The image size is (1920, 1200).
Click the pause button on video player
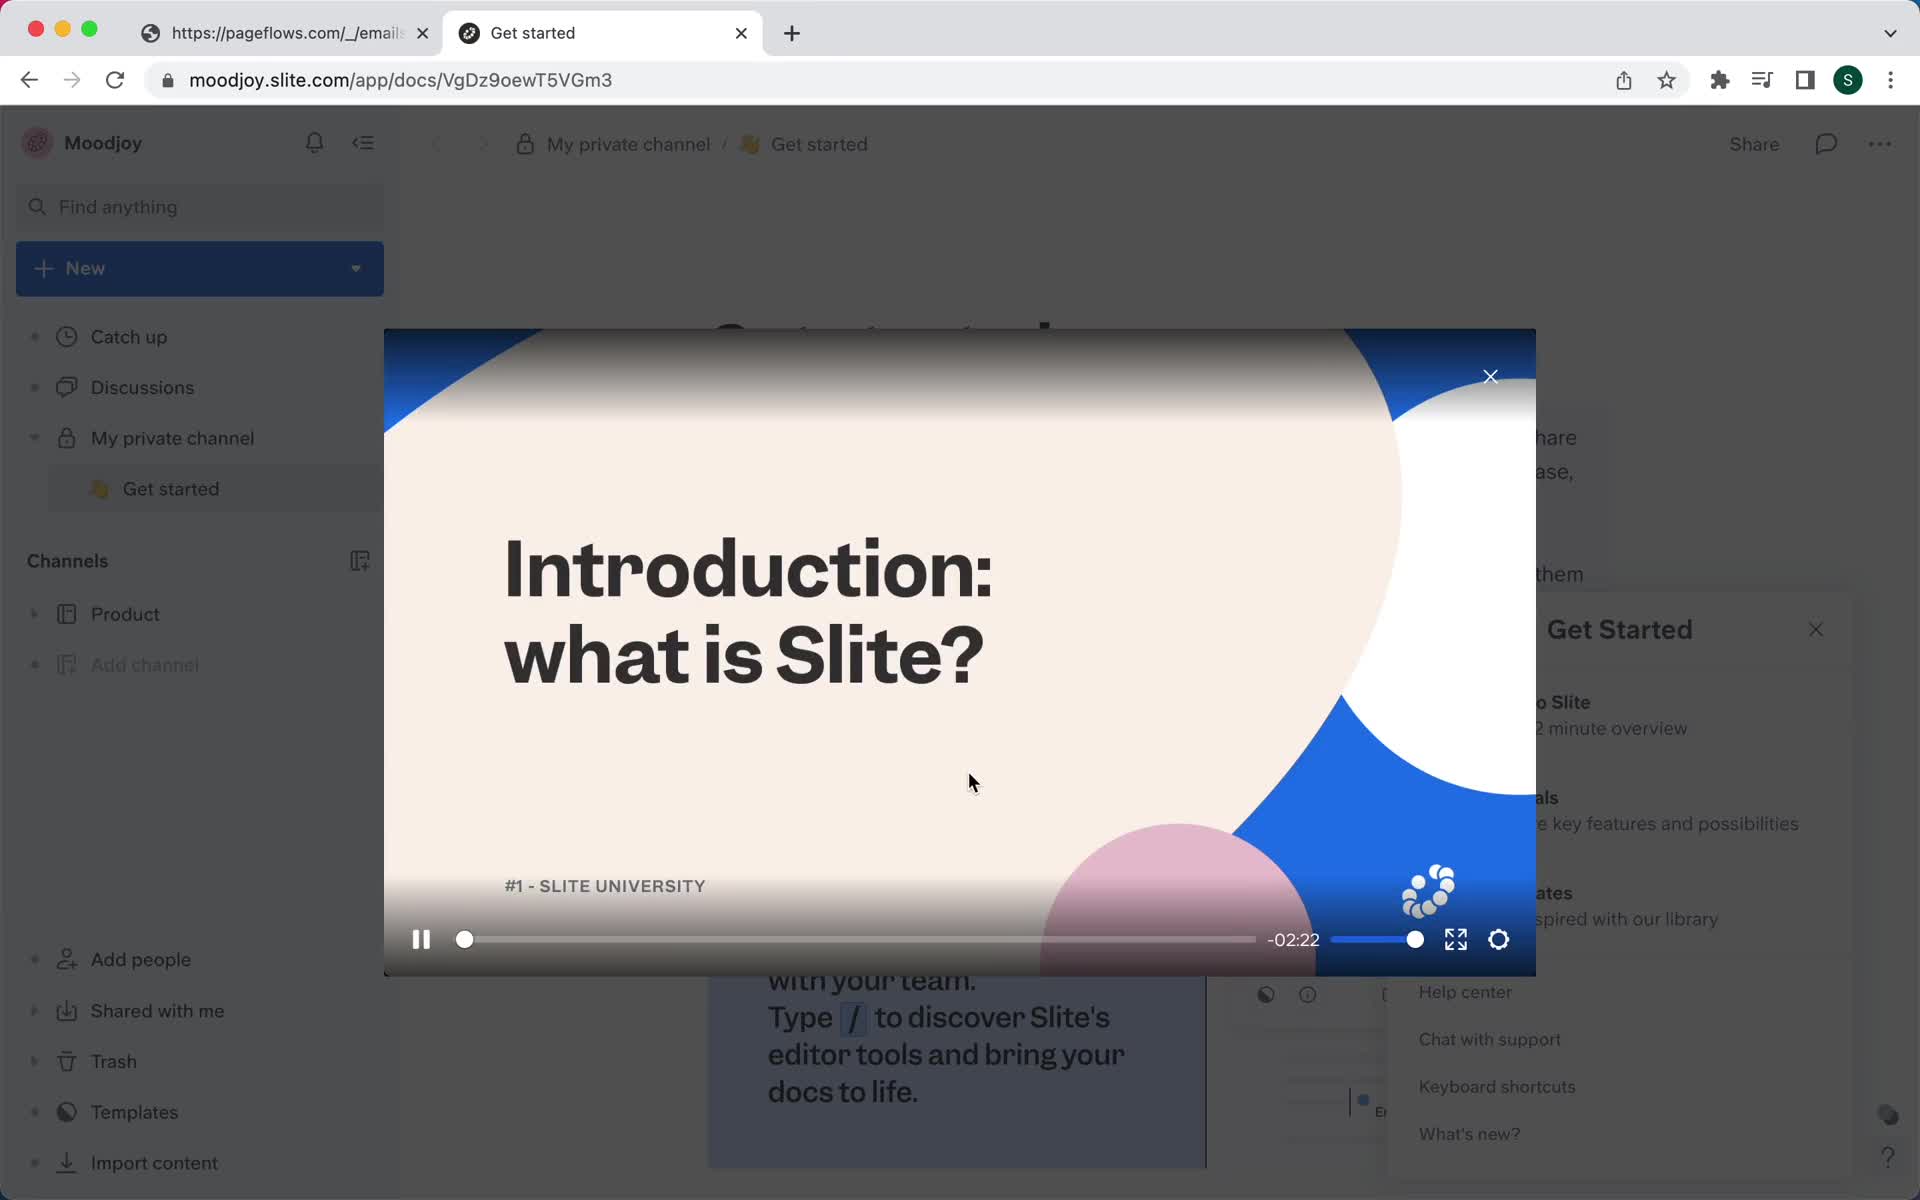coord(420,939)
